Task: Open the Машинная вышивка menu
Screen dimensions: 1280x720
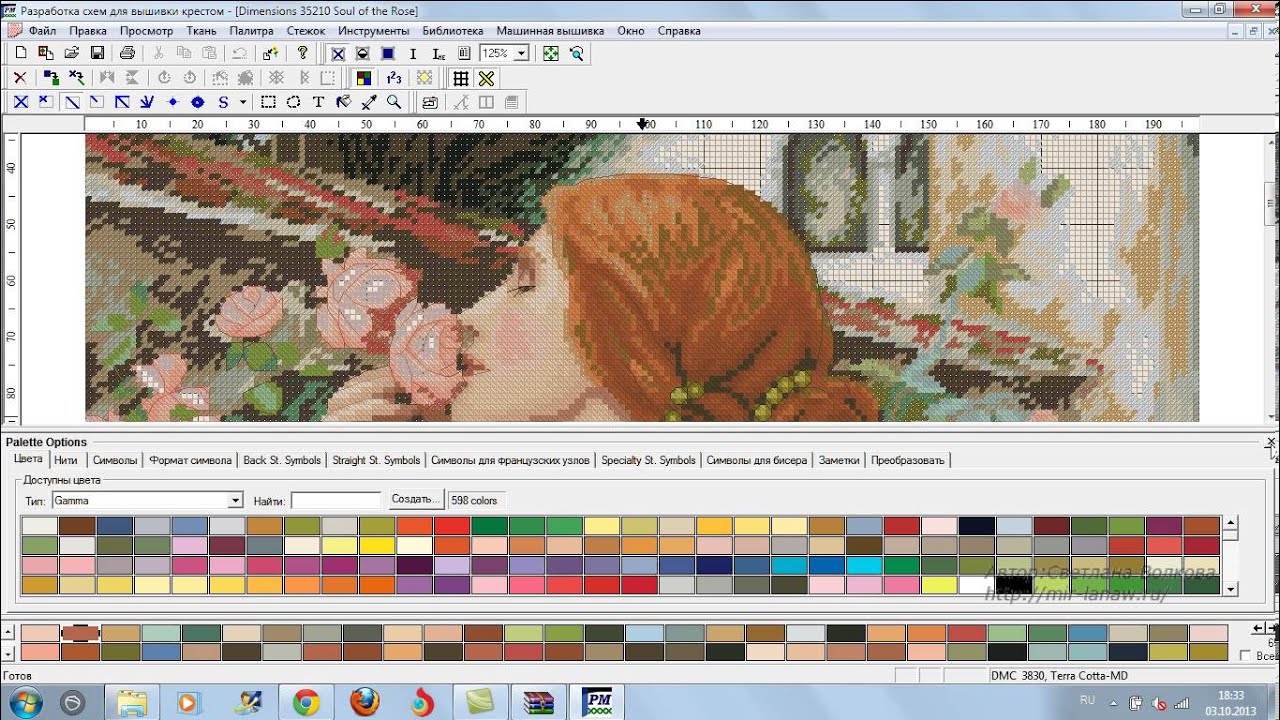Action: coord(550,31)
